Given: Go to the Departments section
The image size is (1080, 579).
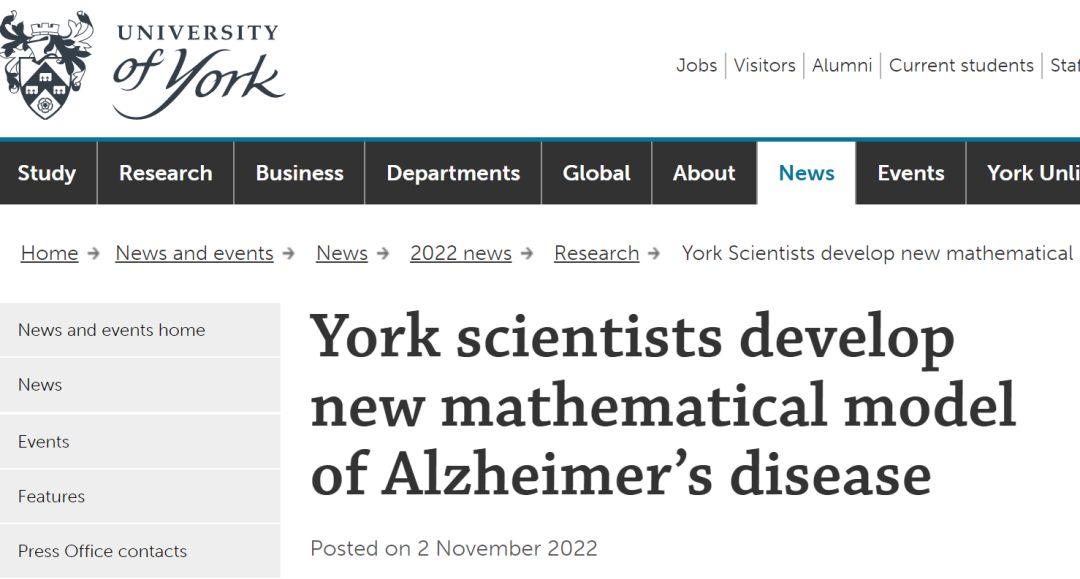Looking at the screenshot, I should 453,173.
